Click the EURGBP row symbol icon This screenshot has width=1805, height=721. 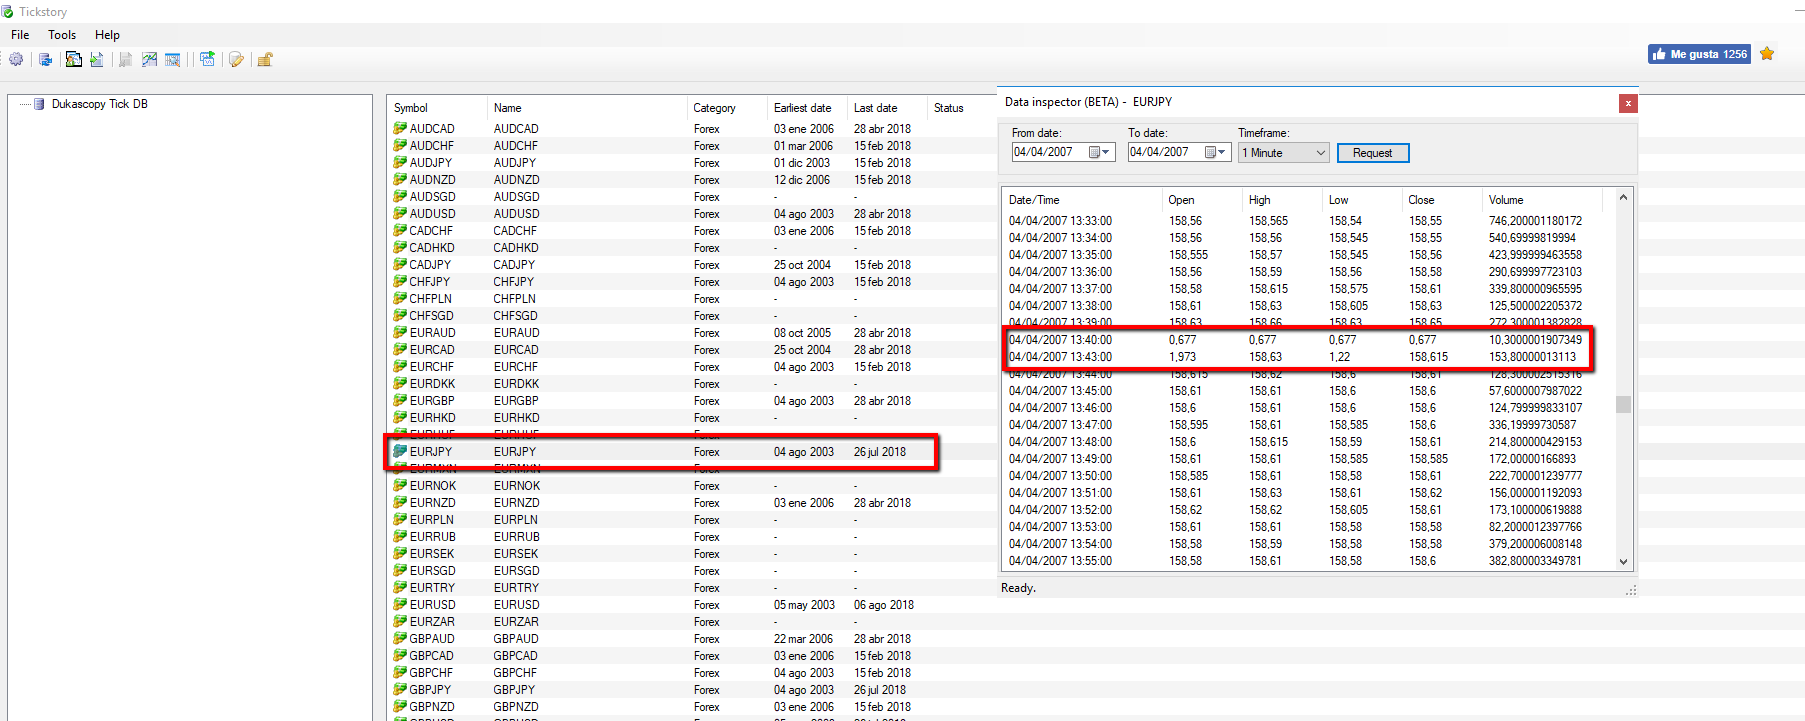click(x=400, y=400)
